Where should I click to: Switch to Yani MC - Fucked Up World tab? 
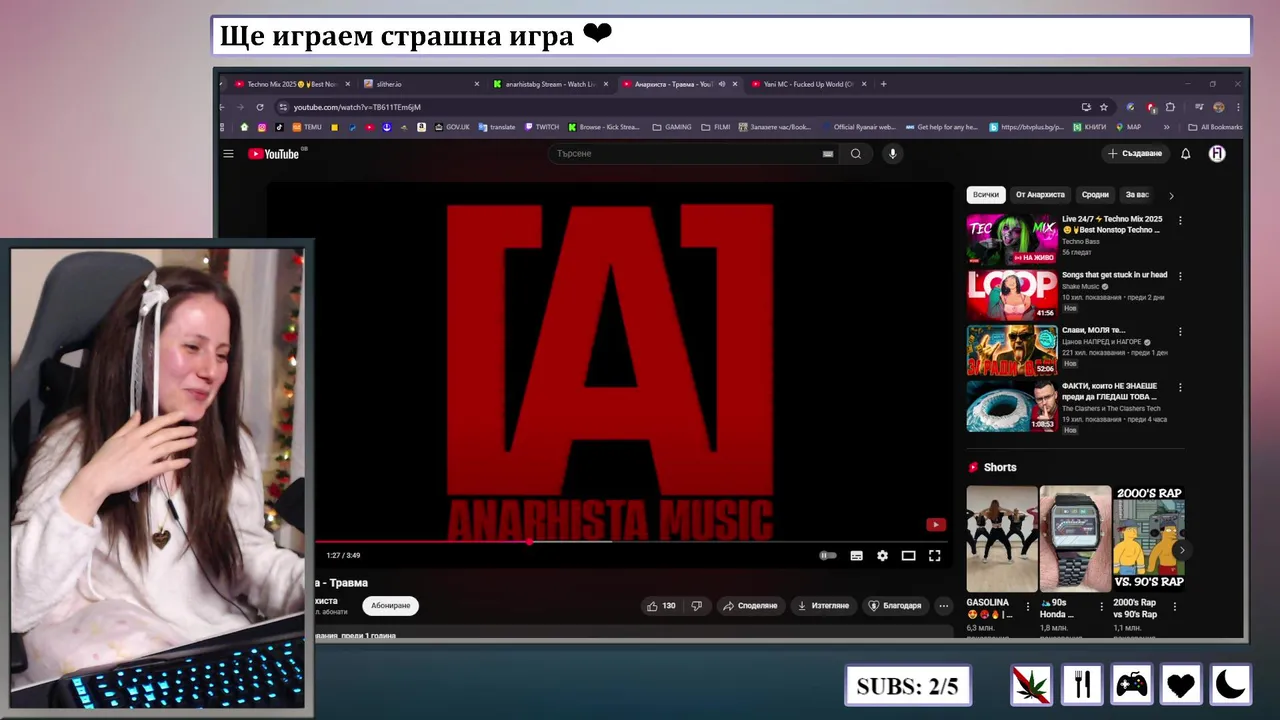[x=808, y=84]
